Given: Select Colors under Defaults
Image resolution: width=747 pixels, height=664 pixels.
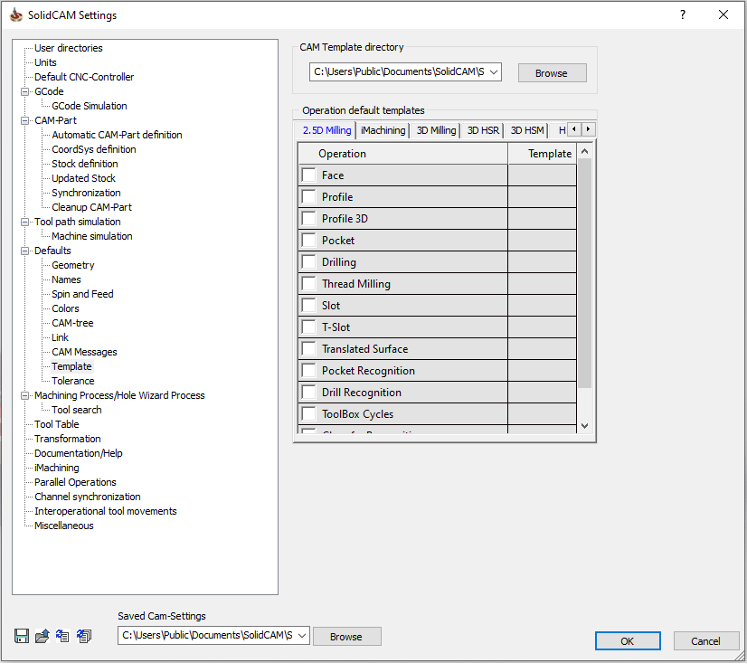Looking at the screenshot, I should [x=65, y=309].
